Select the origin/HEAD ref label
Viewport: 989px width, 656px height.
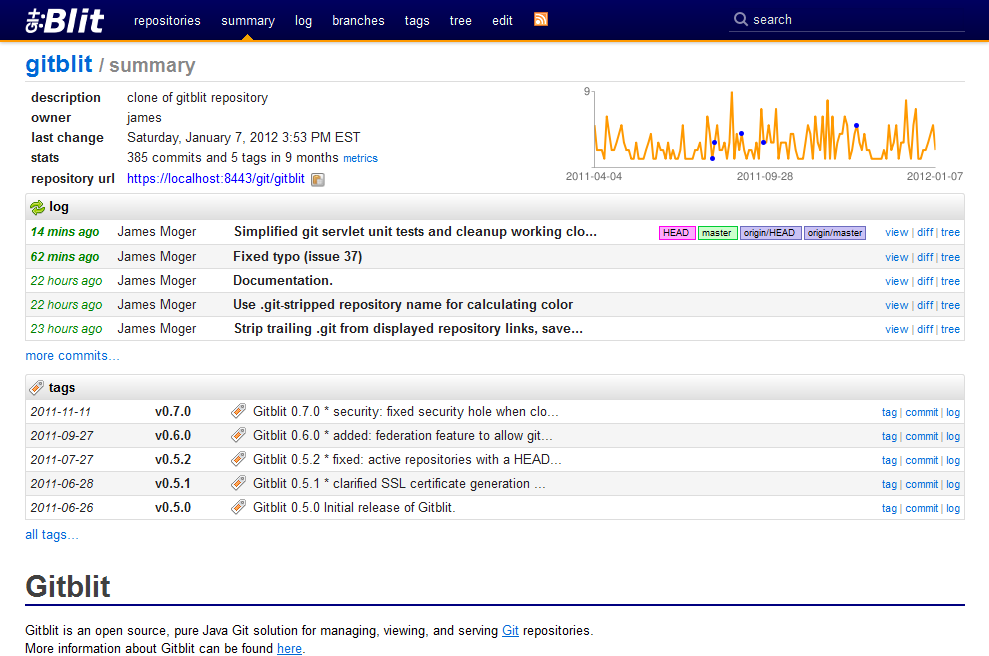[x=770, y=233]
